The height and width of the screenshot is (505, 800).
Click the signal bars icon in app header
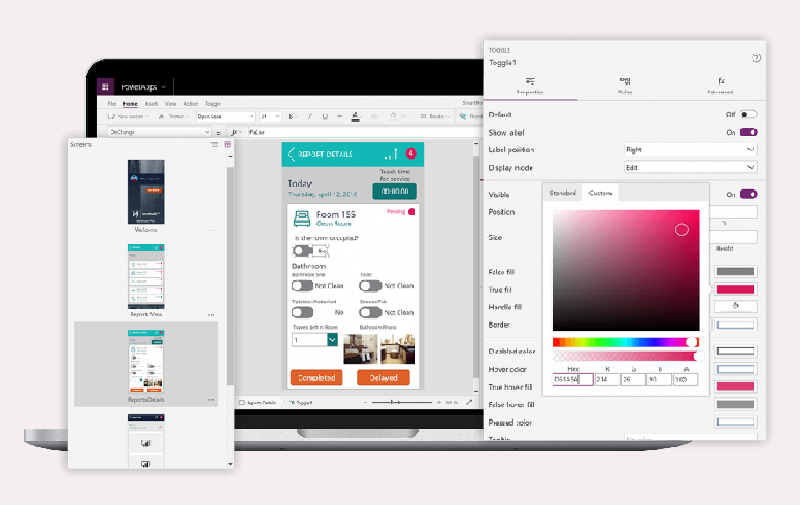coord(391,154)
